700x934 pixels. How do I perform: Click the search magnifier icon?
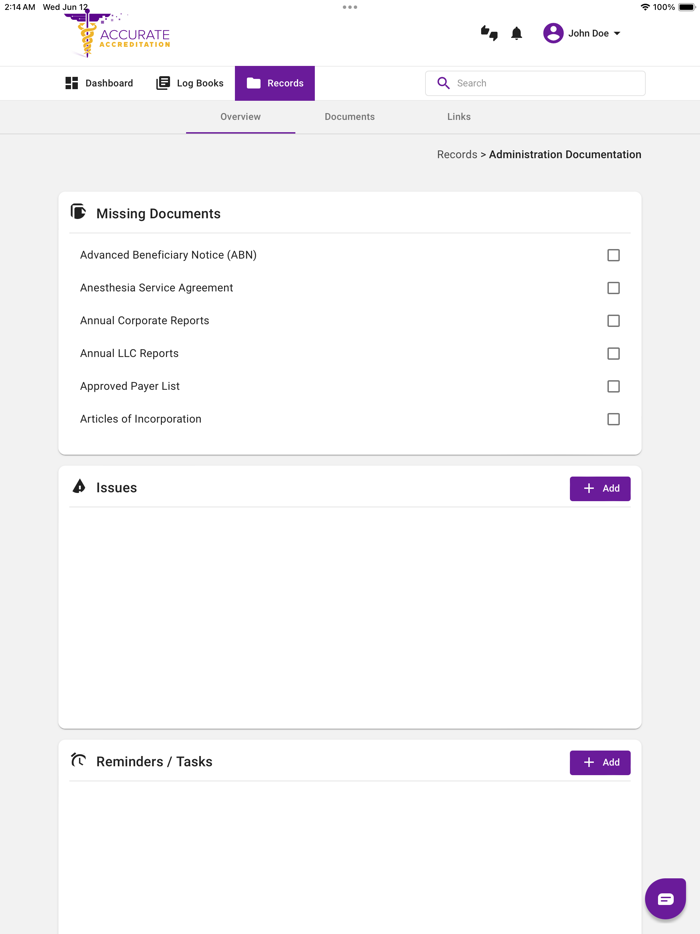point(444,83)
